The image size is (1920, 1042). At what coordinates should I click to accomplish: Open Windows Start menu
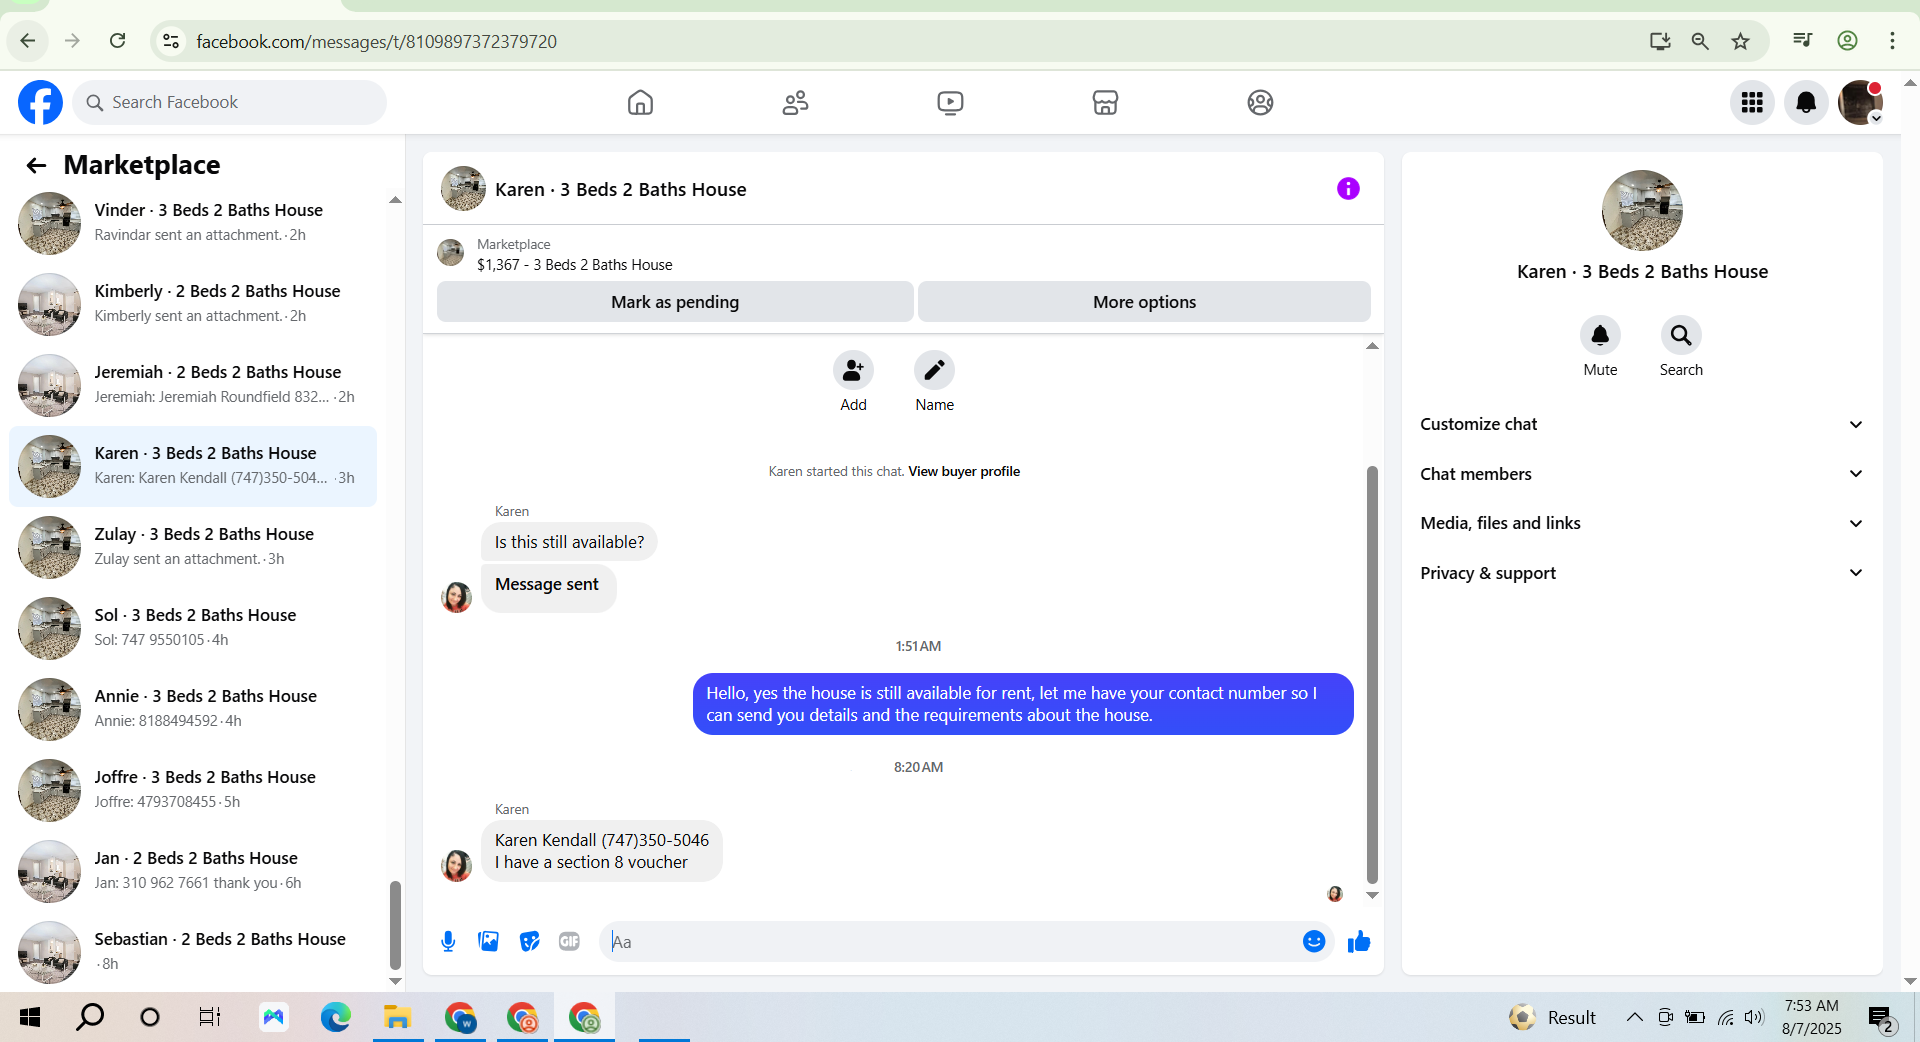[x=30, y=1017]
